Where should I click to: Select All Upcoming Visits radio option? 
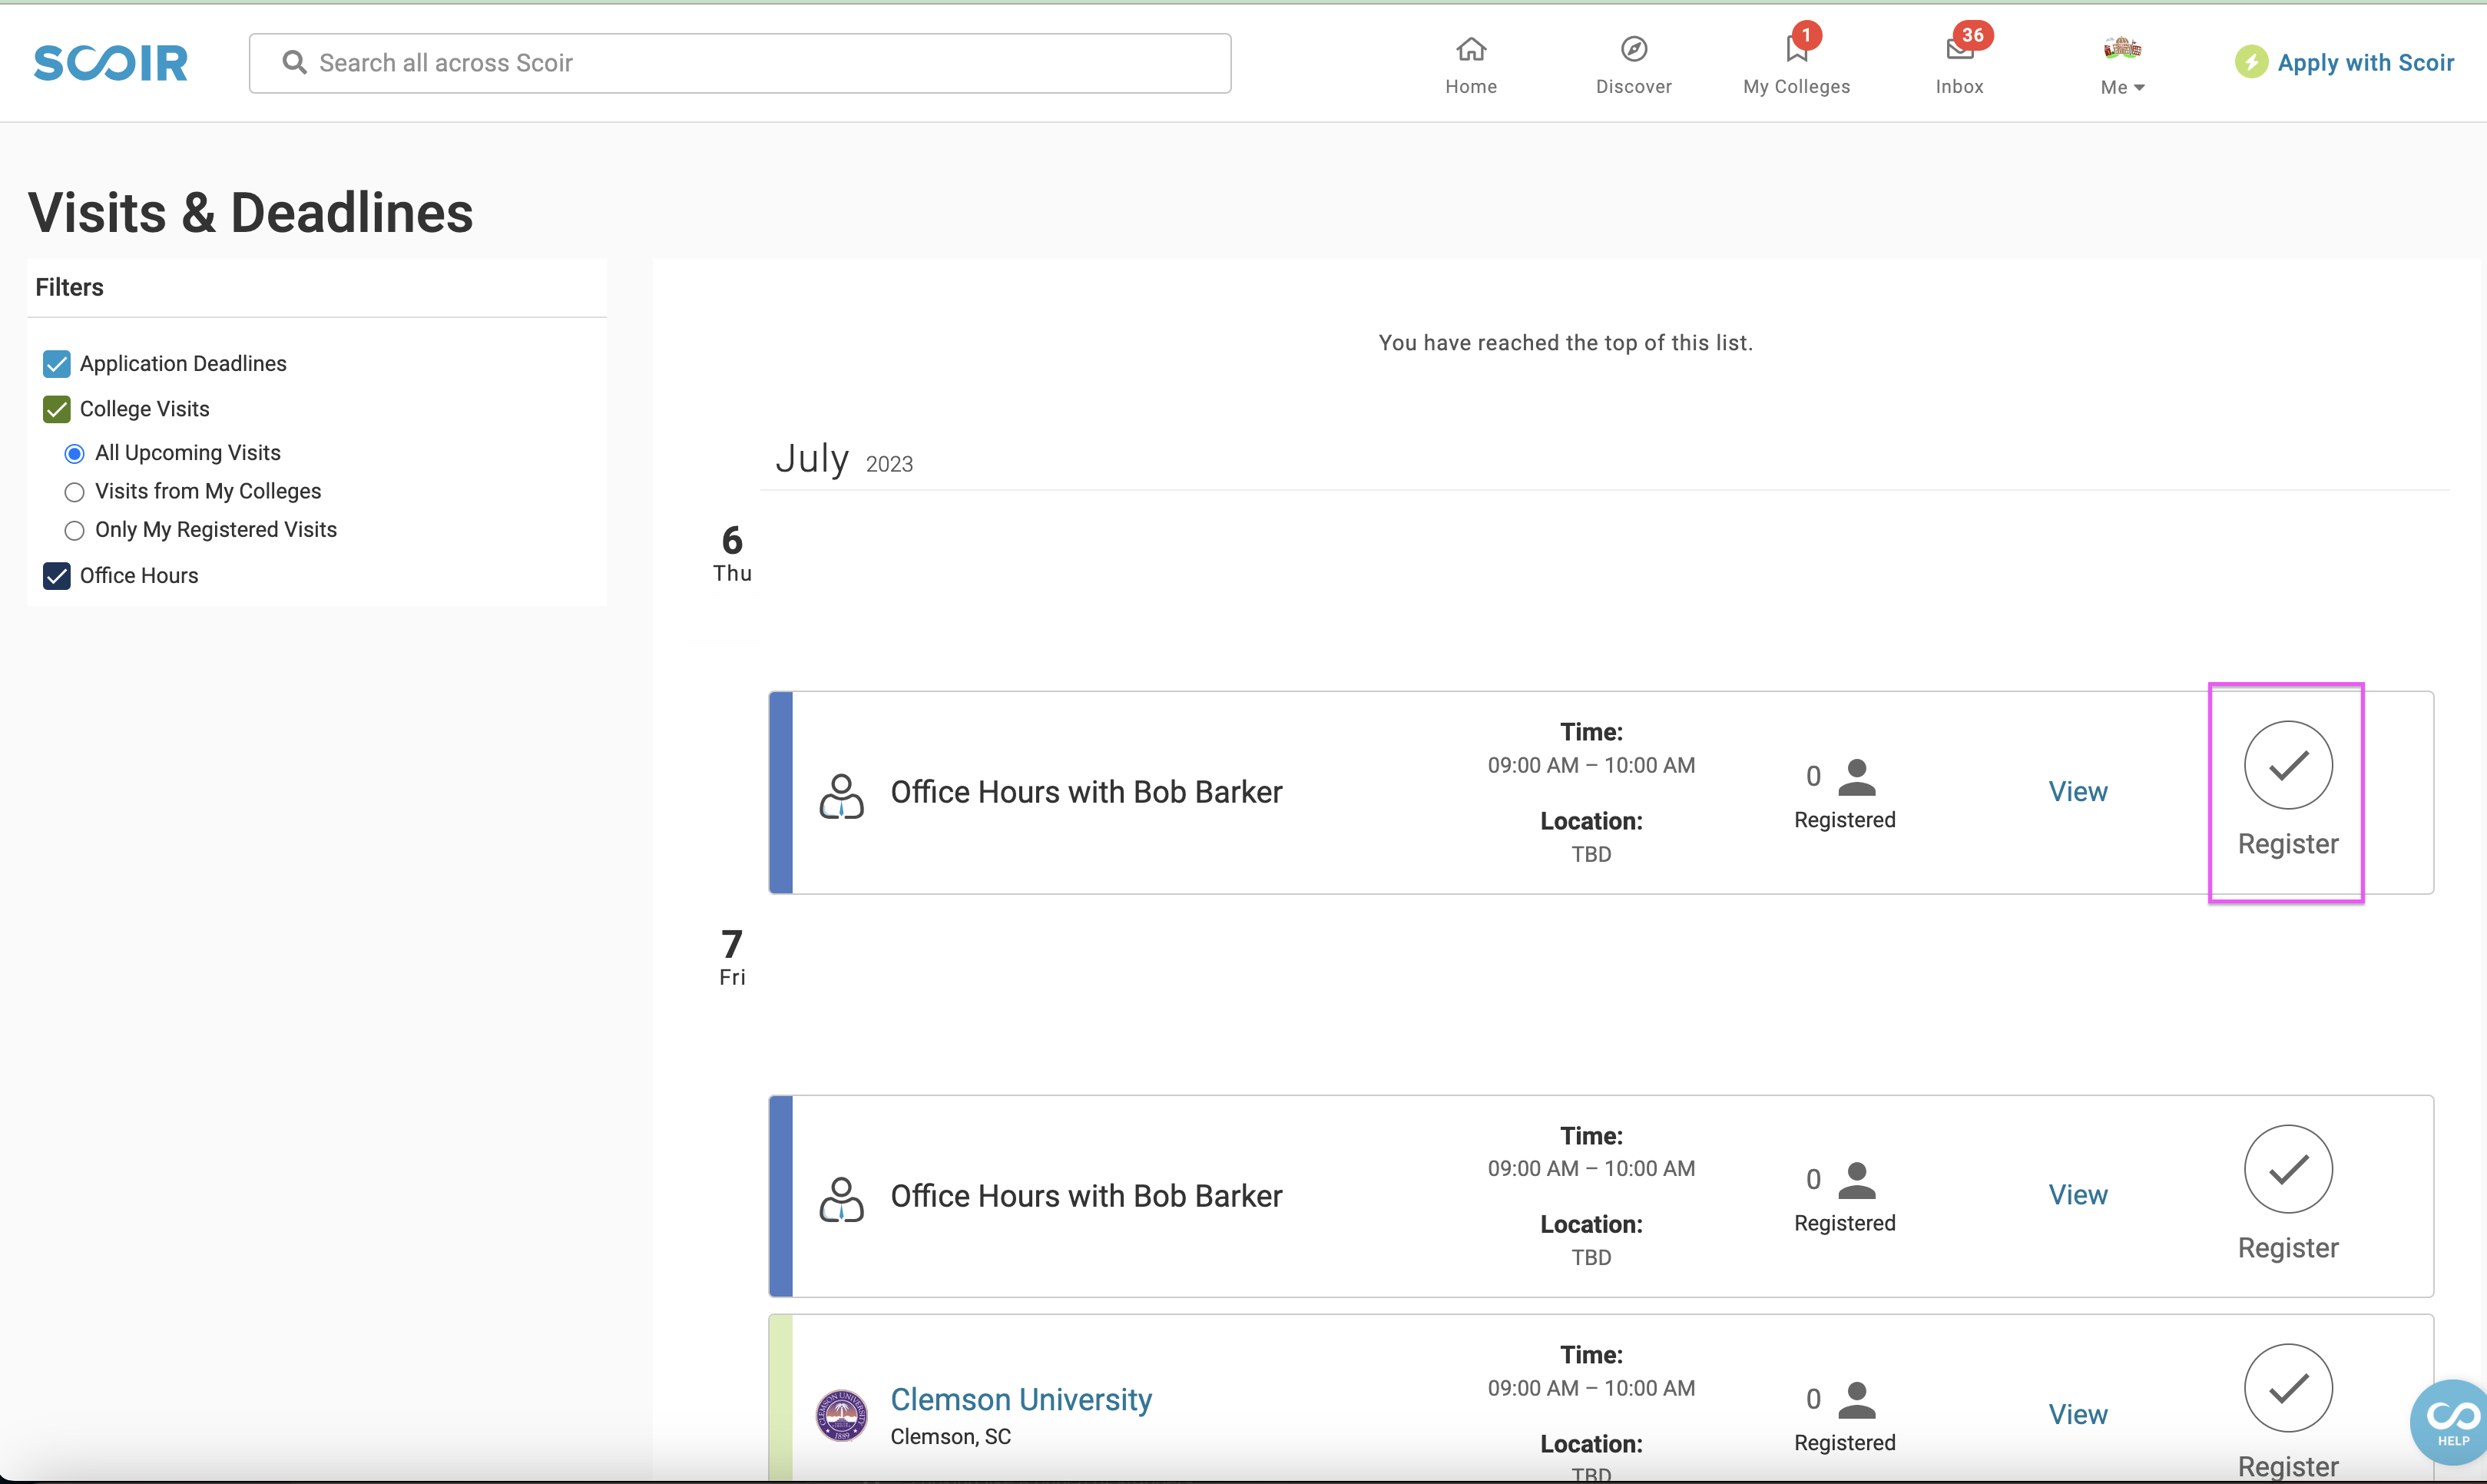(74, 453)
